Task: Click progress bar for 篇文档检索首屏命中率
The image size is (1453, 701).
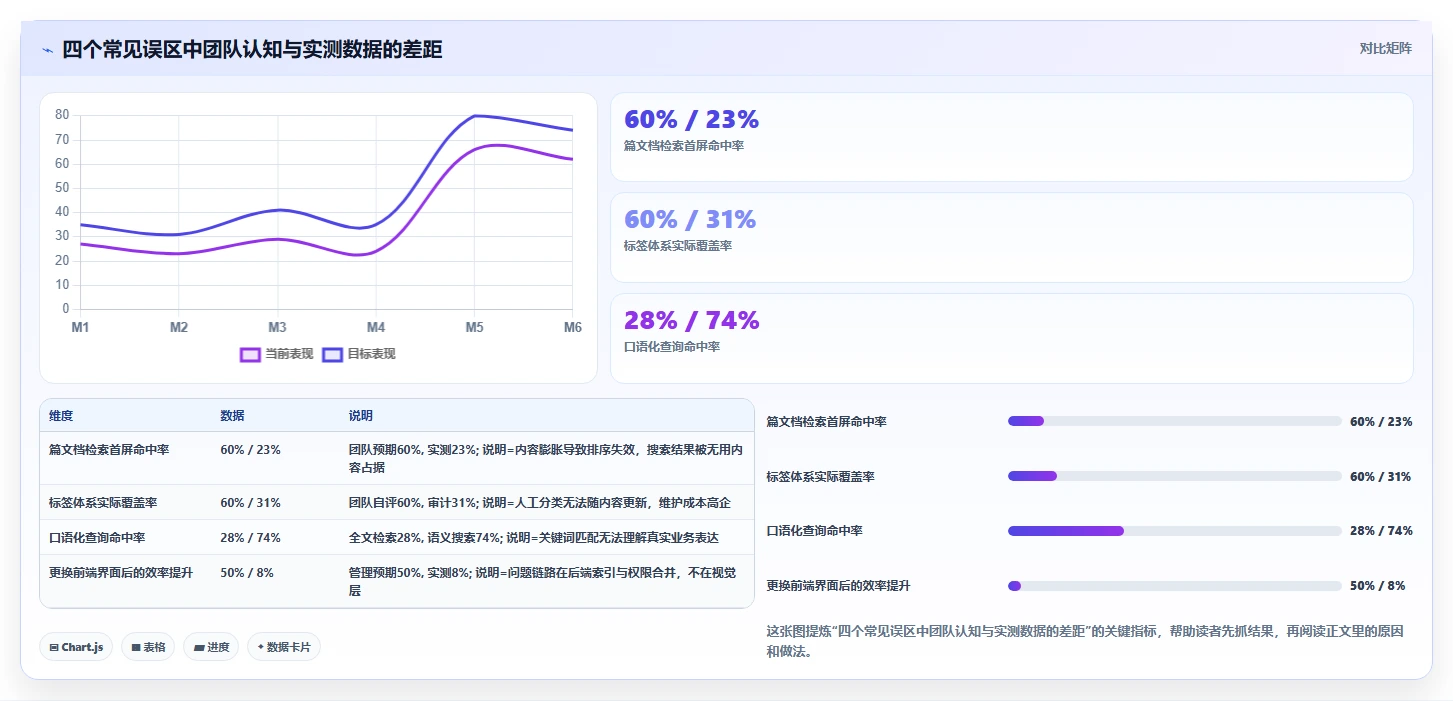Action: pyautogui.click(x=1174, y=421)
